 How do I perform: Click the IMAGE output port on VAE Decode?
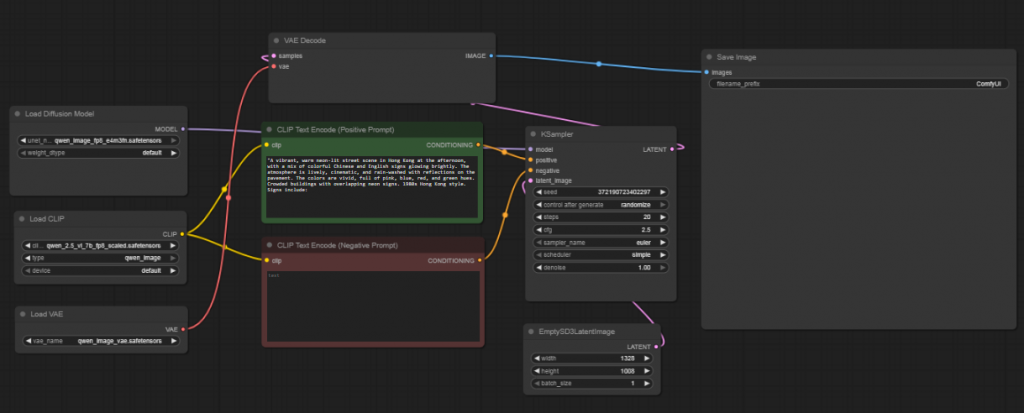[491, 56]
